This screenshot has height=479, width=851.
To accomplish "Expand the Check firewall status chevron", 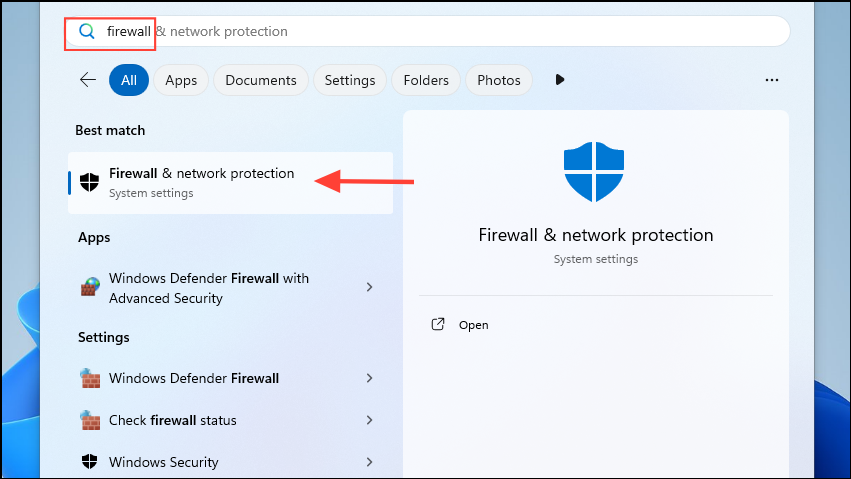I will click(369, 420).
